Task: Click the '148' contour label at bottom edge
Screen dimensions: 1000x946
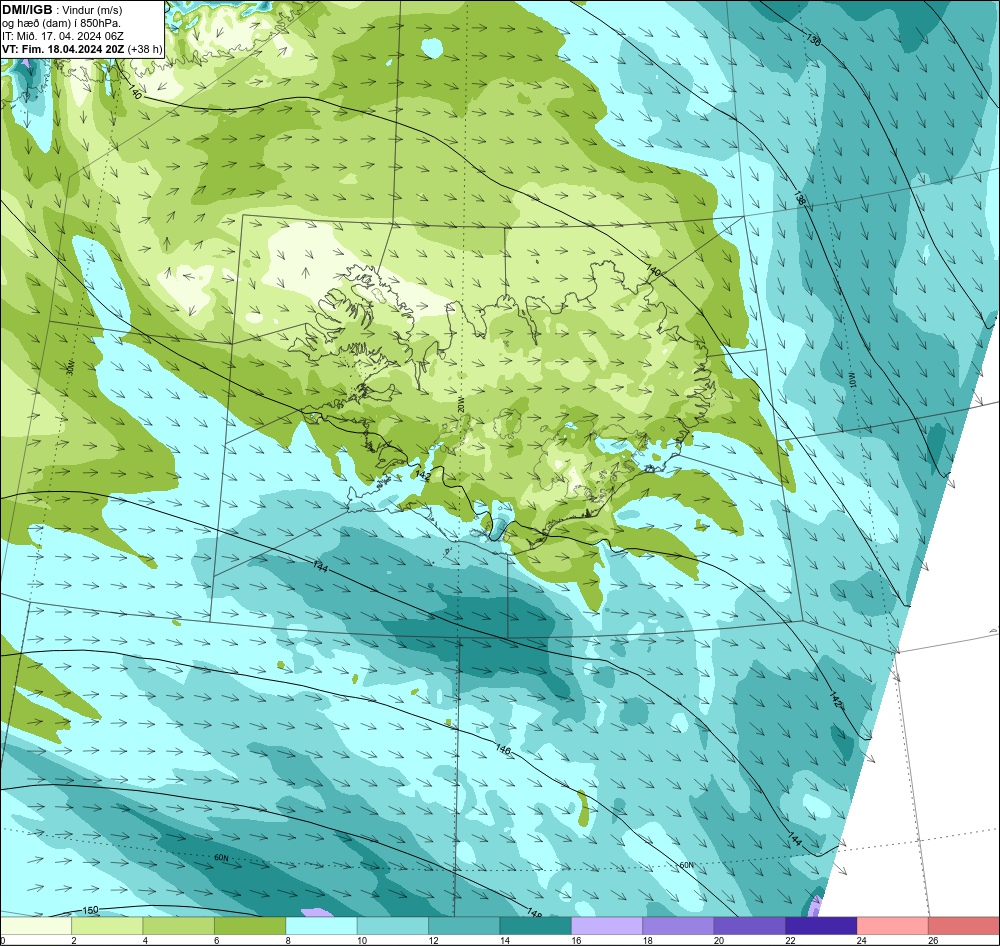Action: tap(534, 914)
